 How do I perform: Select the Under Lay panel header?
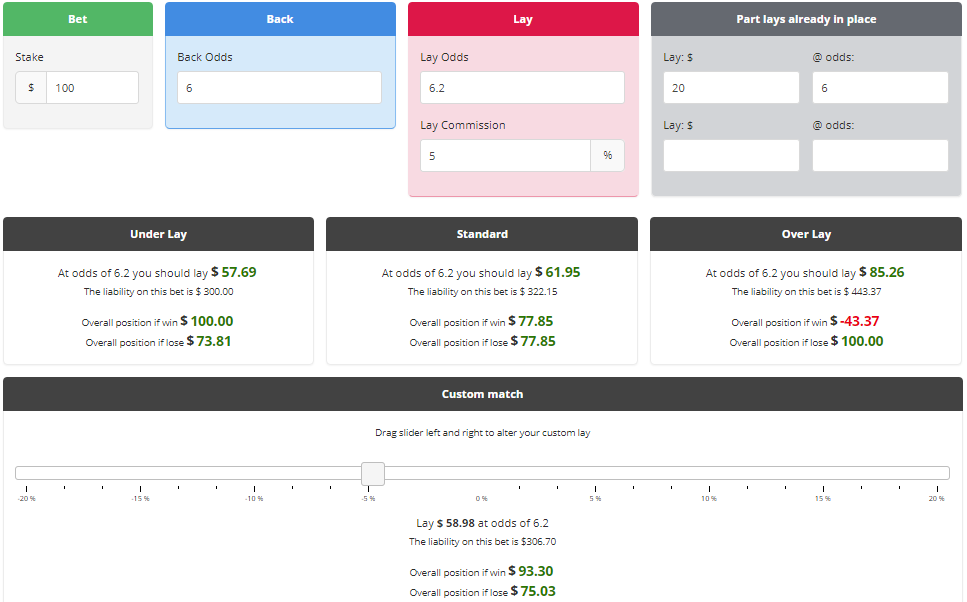pos(158,234)
